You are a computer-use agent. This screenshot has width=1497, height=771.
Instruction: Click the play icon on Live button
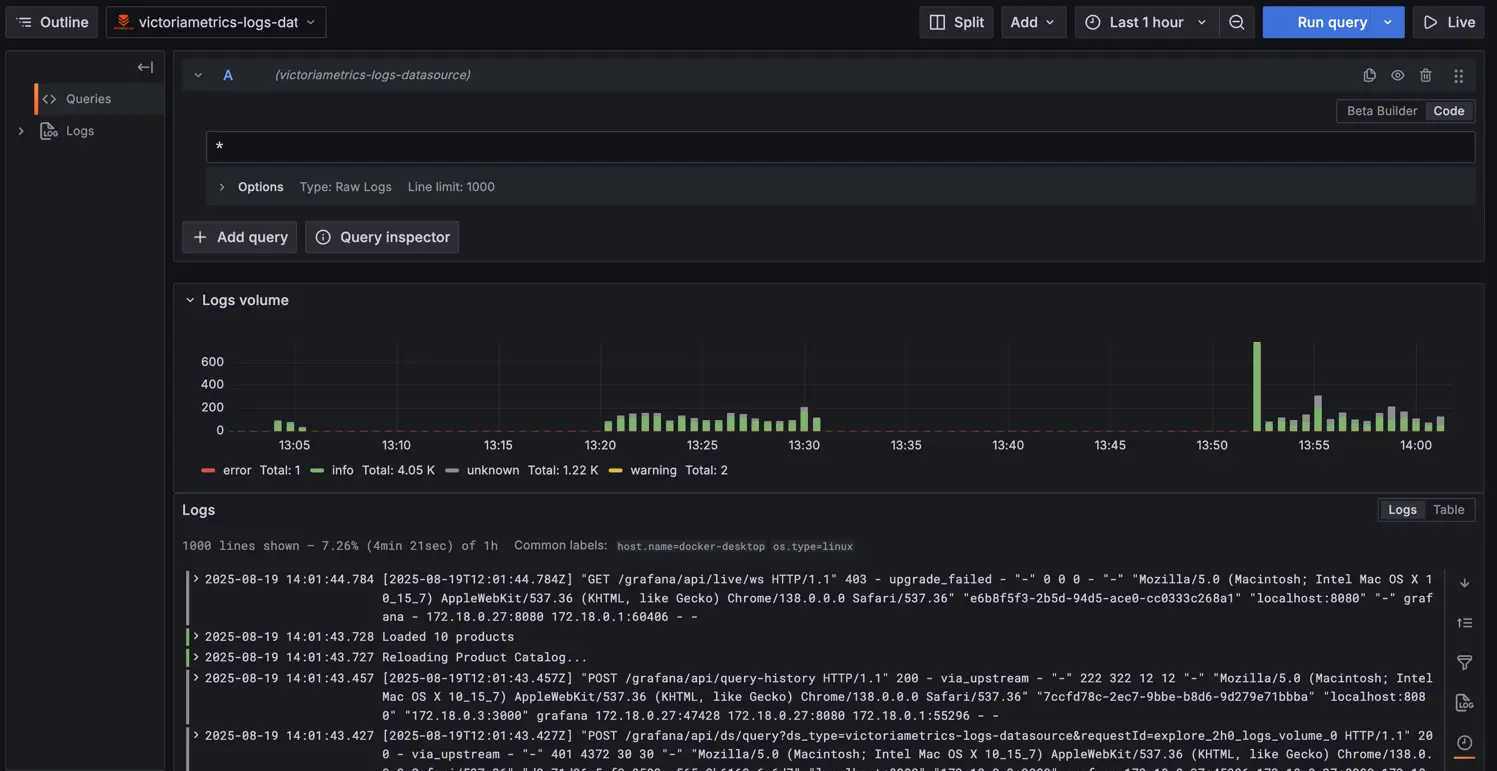1431,22
